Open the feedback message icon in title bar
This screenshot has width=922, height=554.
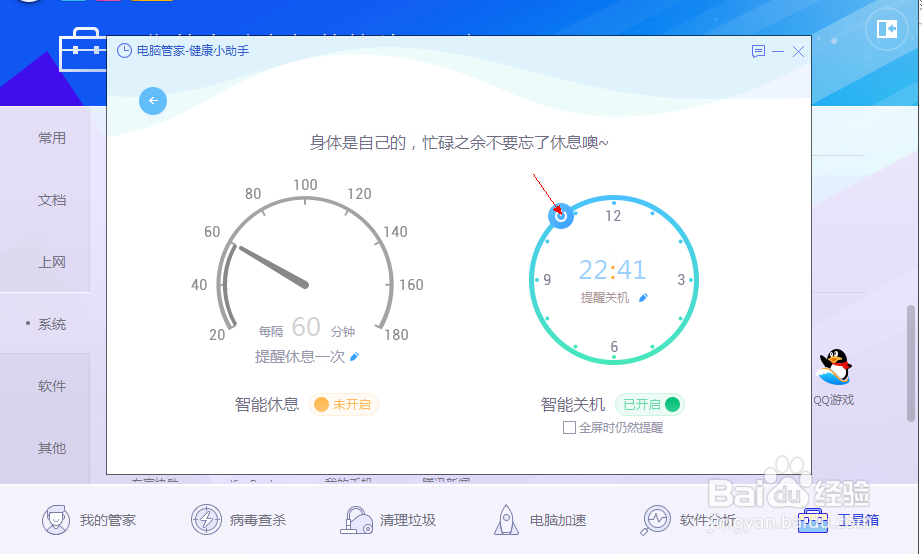pos(758,51)
